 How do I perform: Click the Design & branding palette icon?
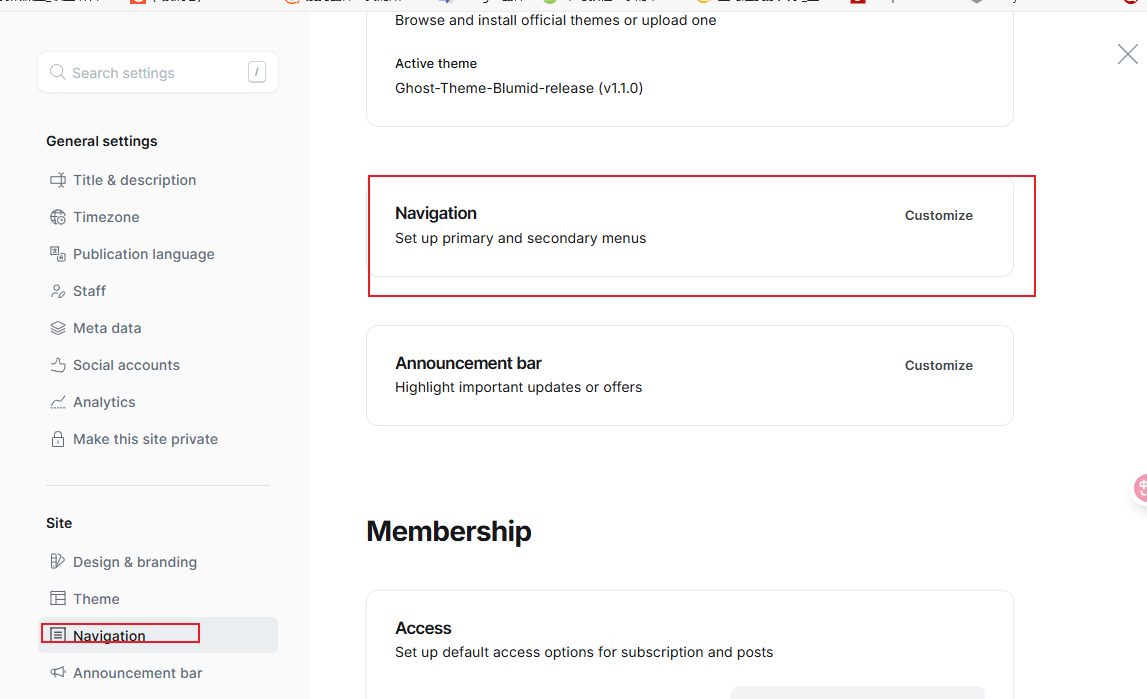(x=58, y=562)
